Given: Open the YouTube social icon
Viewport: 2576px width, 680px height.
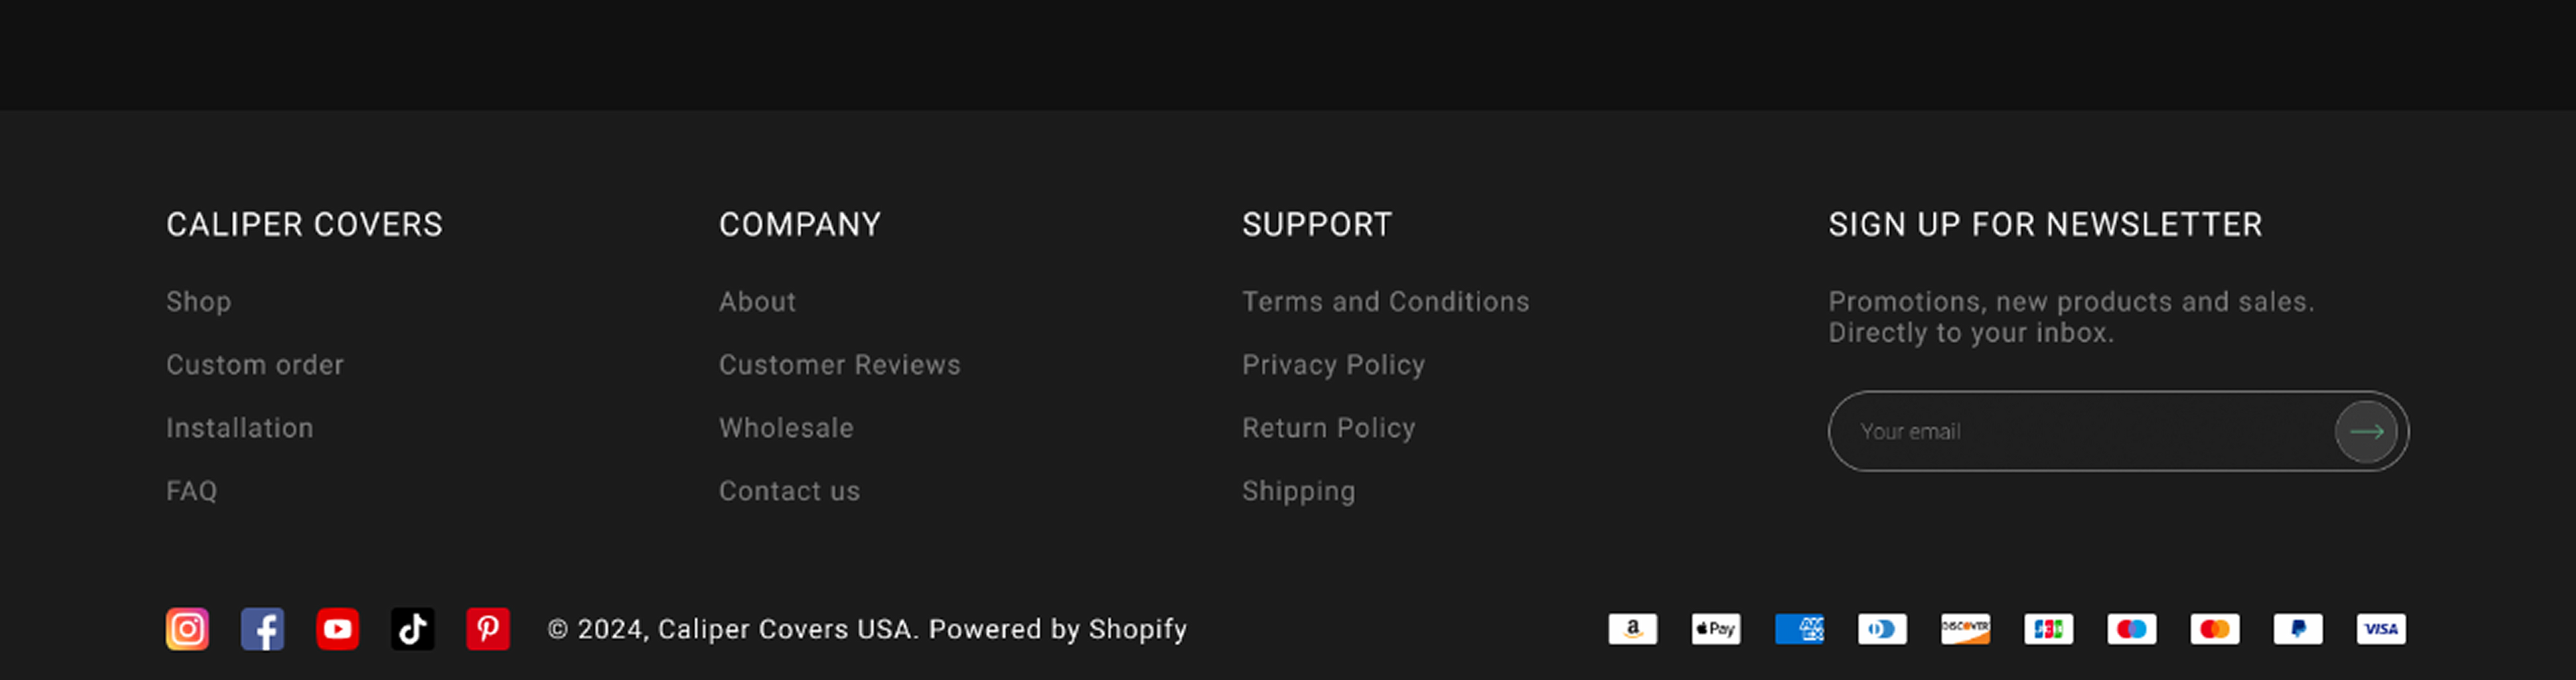Looking at the screenshot, I should click(x=337, y=629).
